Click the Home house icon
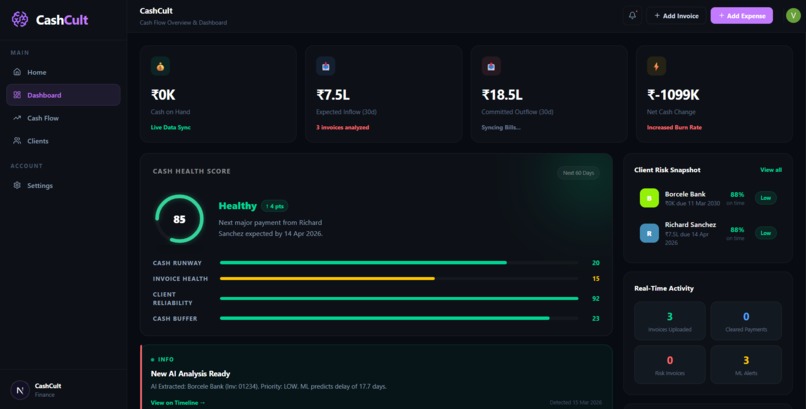The height and width of the screenshot is (409, 806). click(17, 72)
